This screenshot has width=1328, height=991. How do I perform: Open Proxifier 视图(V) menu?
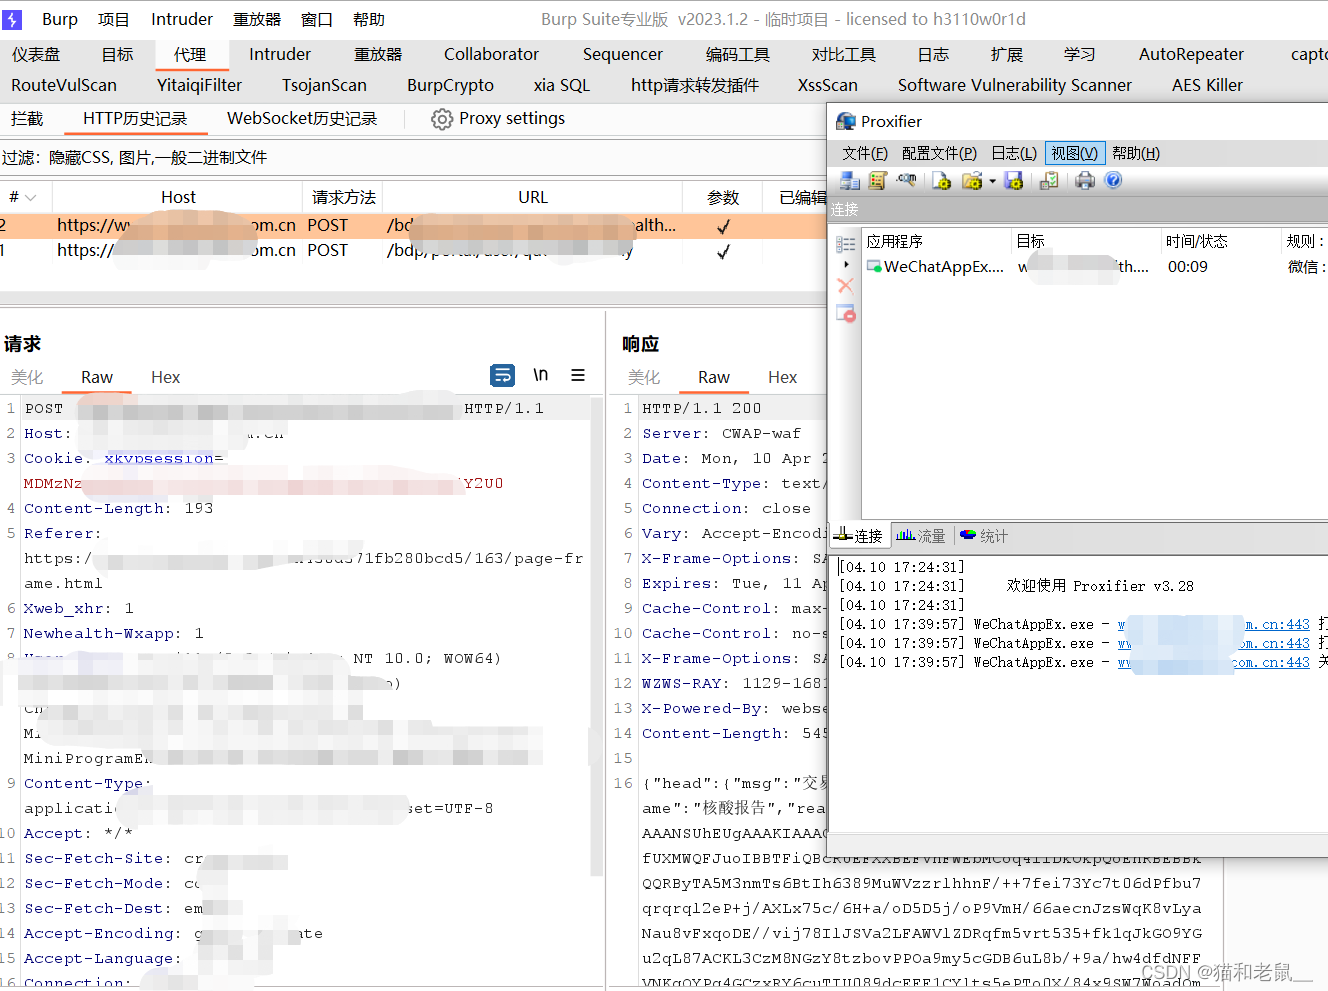[1075, 153]
